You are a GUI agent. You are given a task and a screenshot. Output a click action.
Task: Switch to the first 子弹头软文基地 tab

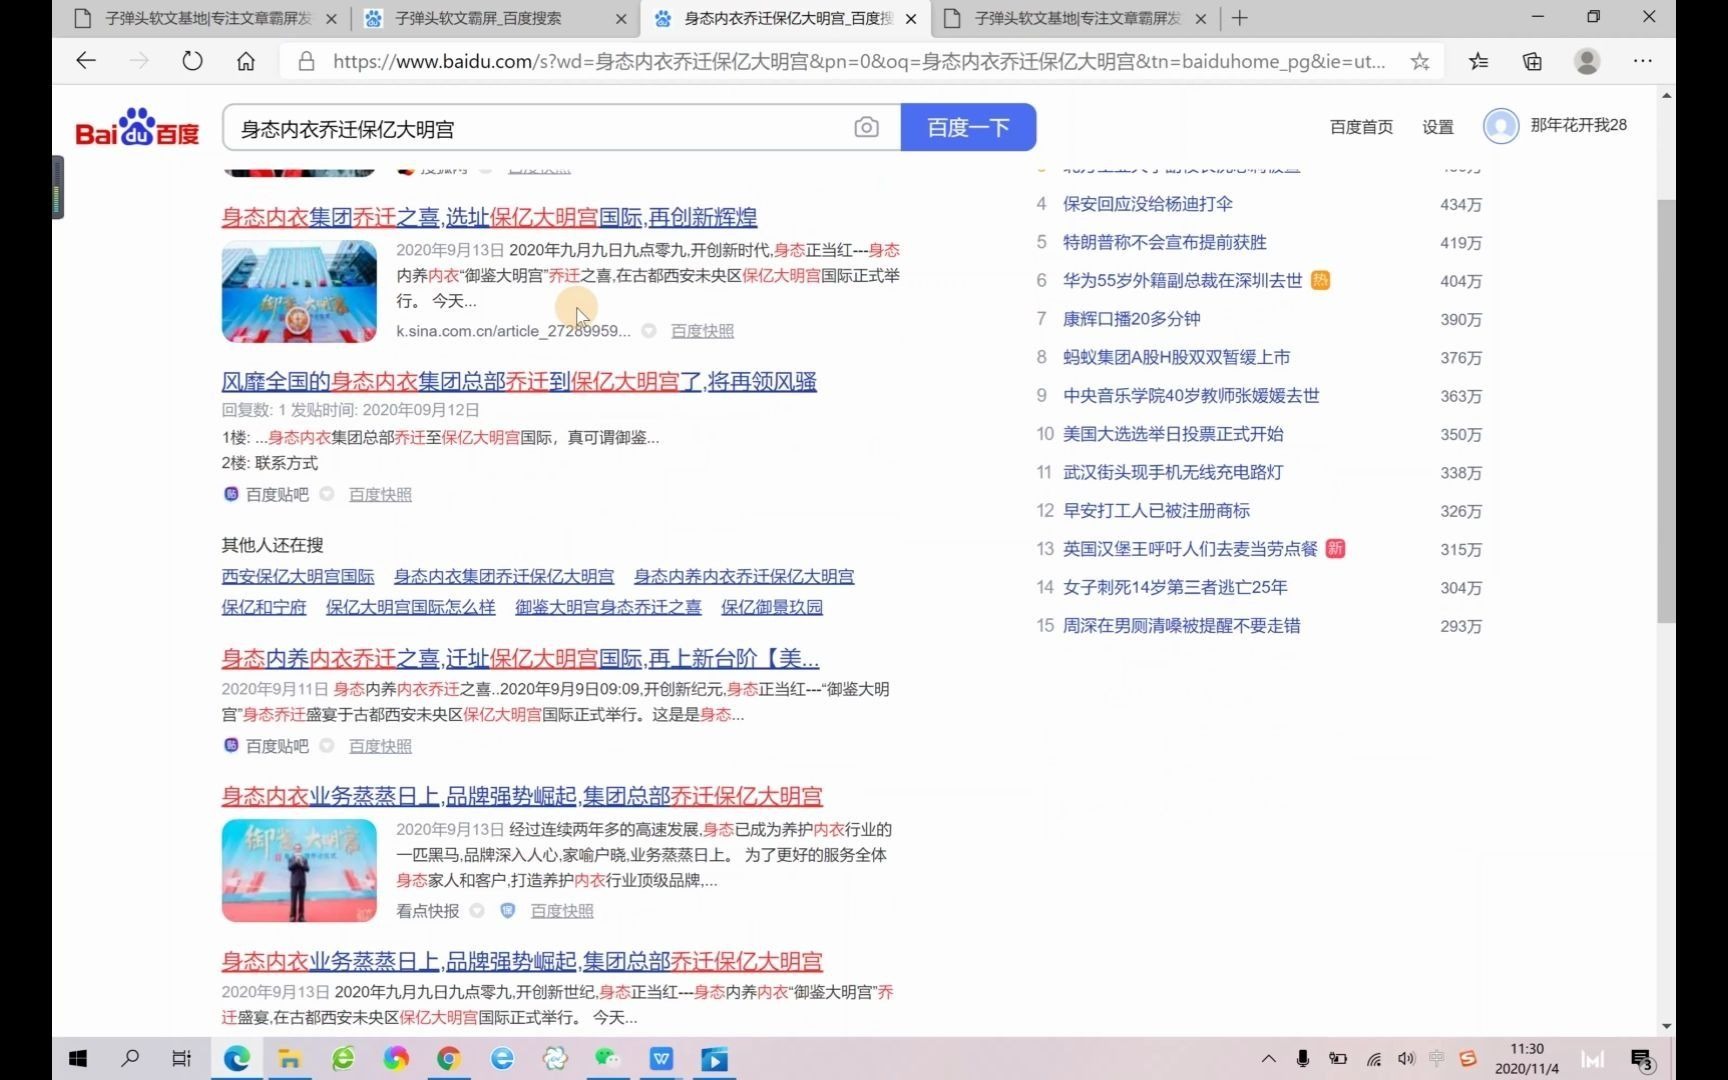point(205,18)
